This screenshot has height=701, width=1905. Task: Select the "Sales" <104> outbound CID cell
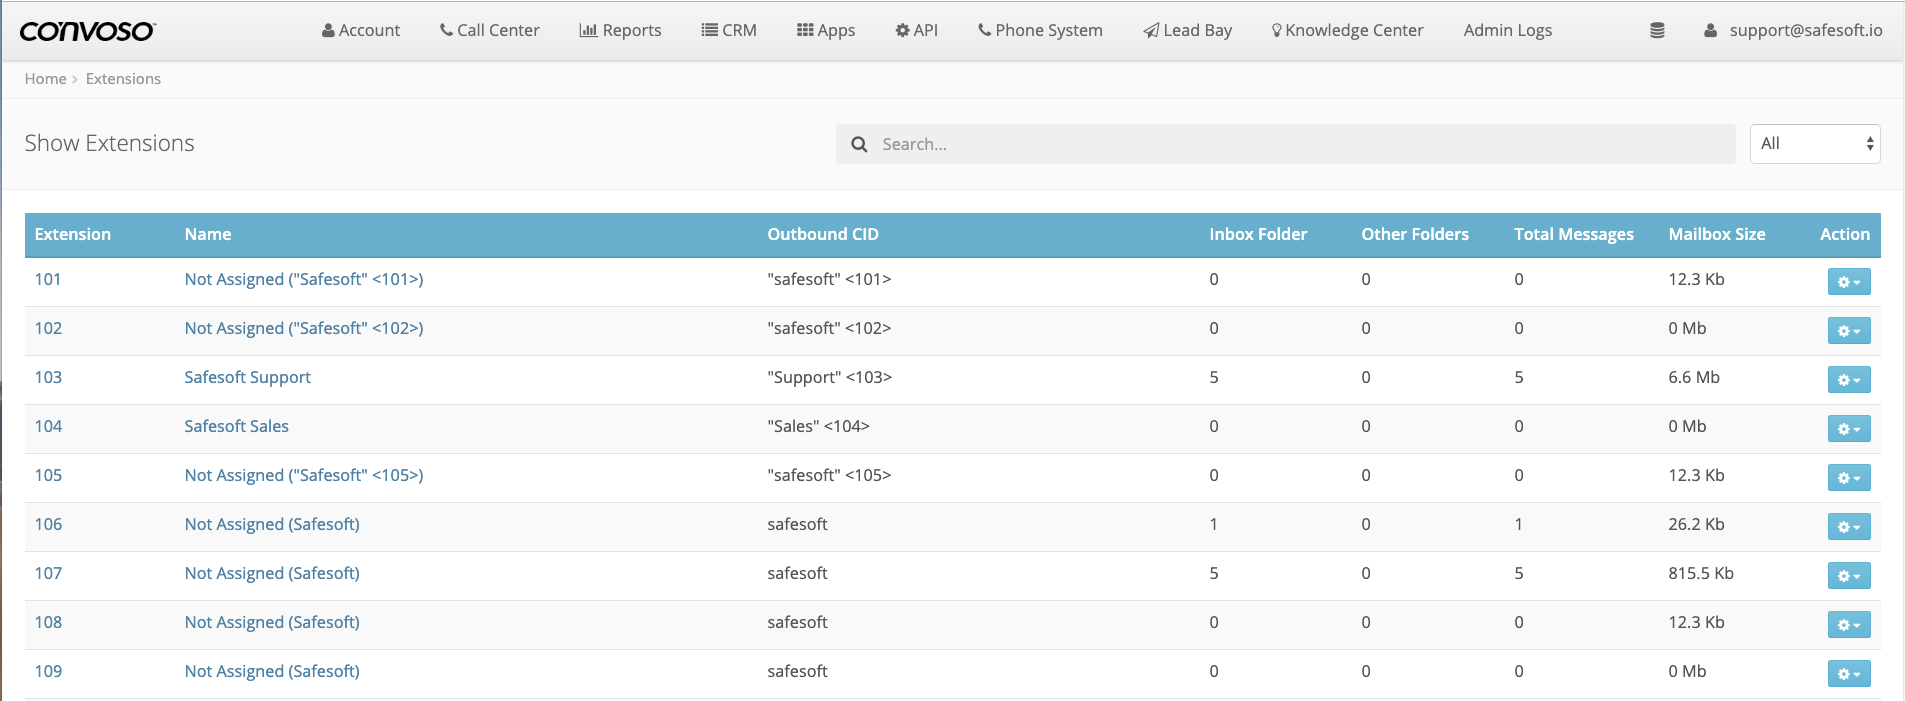tap(818, 427)
